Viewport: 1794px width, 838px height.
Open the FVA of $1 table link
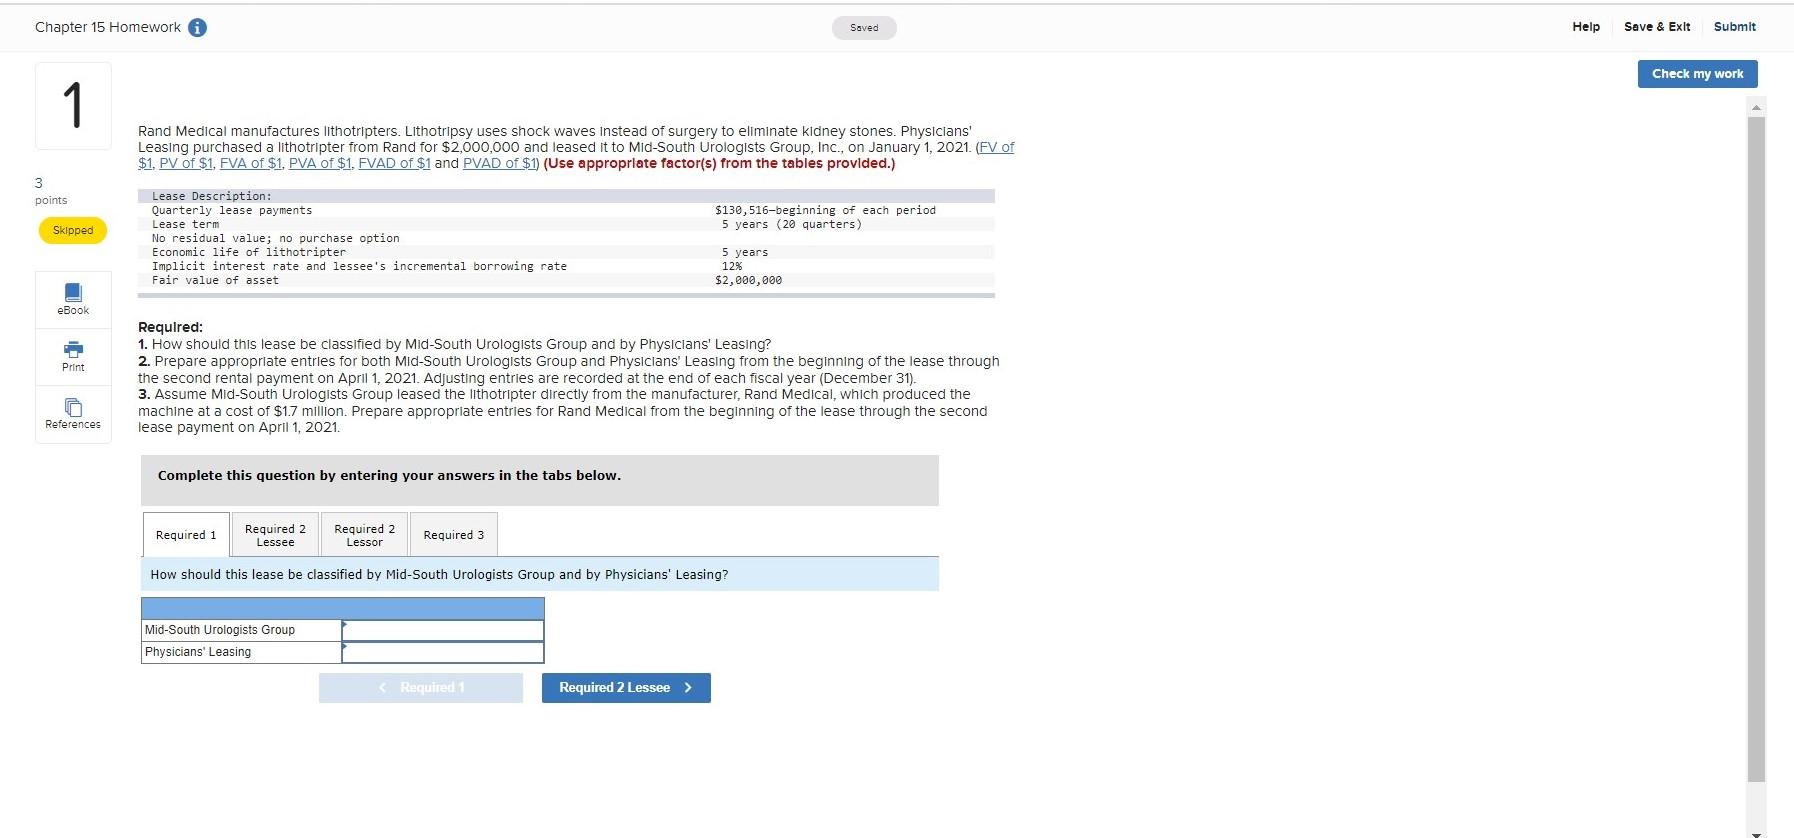click(251, 163)
